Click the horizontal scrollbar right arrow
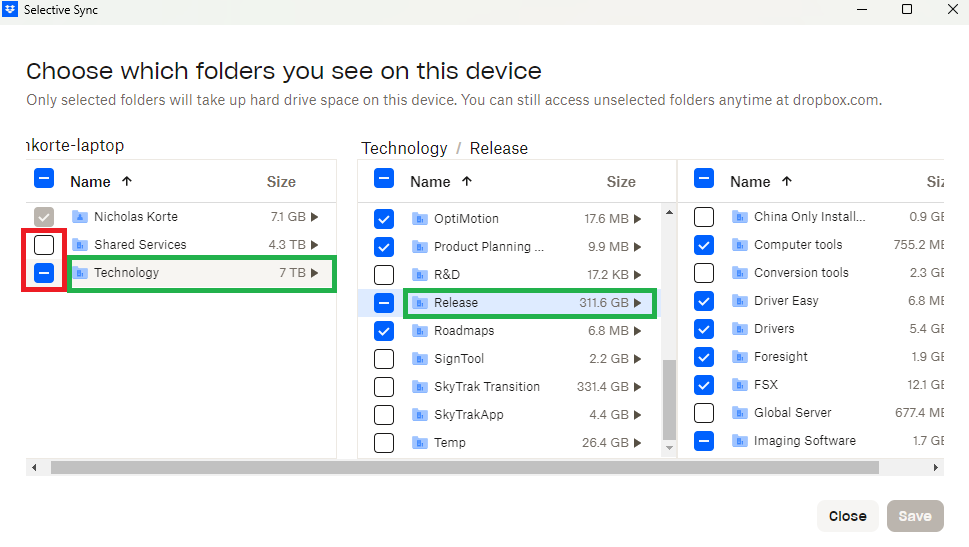Screen dimensions: 969x547 pyautogui.click(x=936, y=467)
